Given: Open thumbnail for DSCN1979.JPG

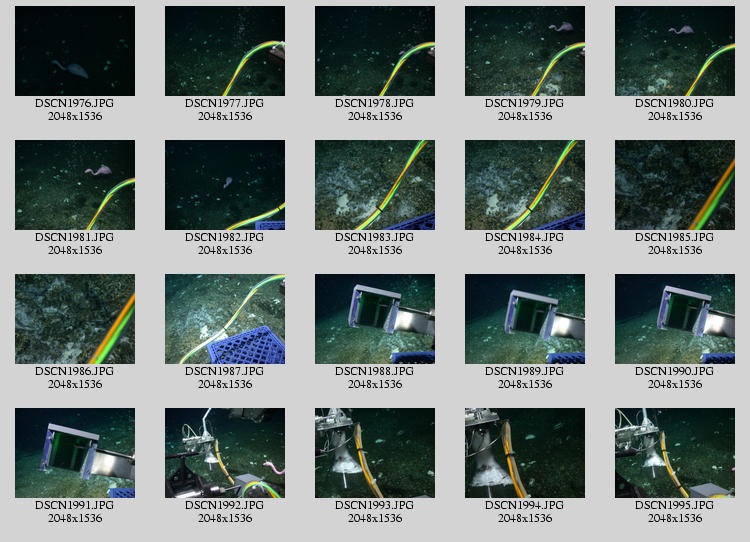Looking at the screenshot, I should coord(525,51).
